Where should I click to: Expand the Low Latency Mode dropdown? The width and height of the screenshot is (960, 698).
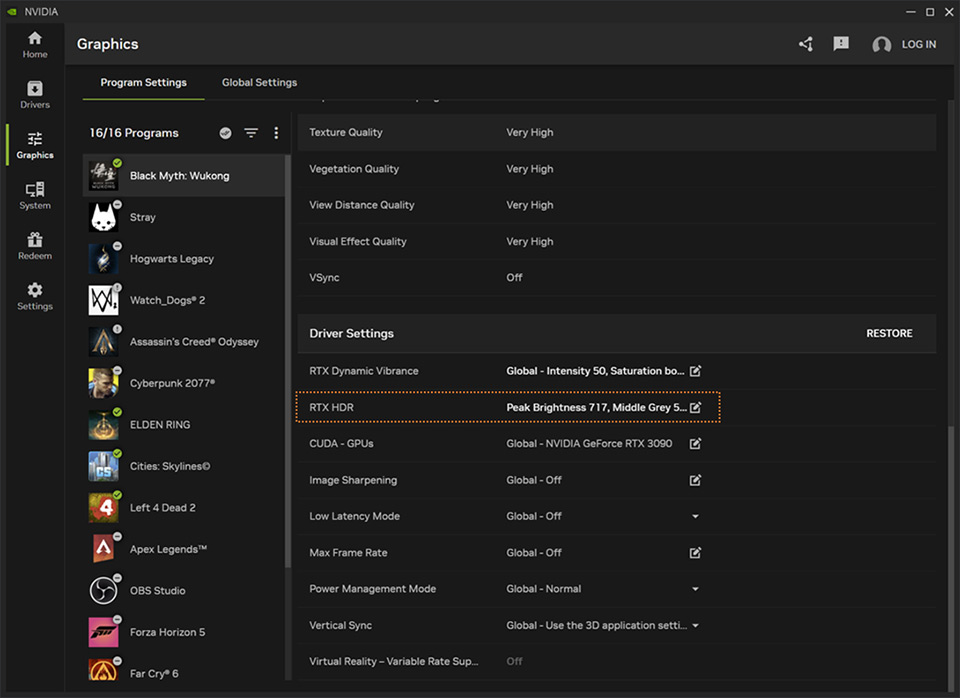point(696,517)
